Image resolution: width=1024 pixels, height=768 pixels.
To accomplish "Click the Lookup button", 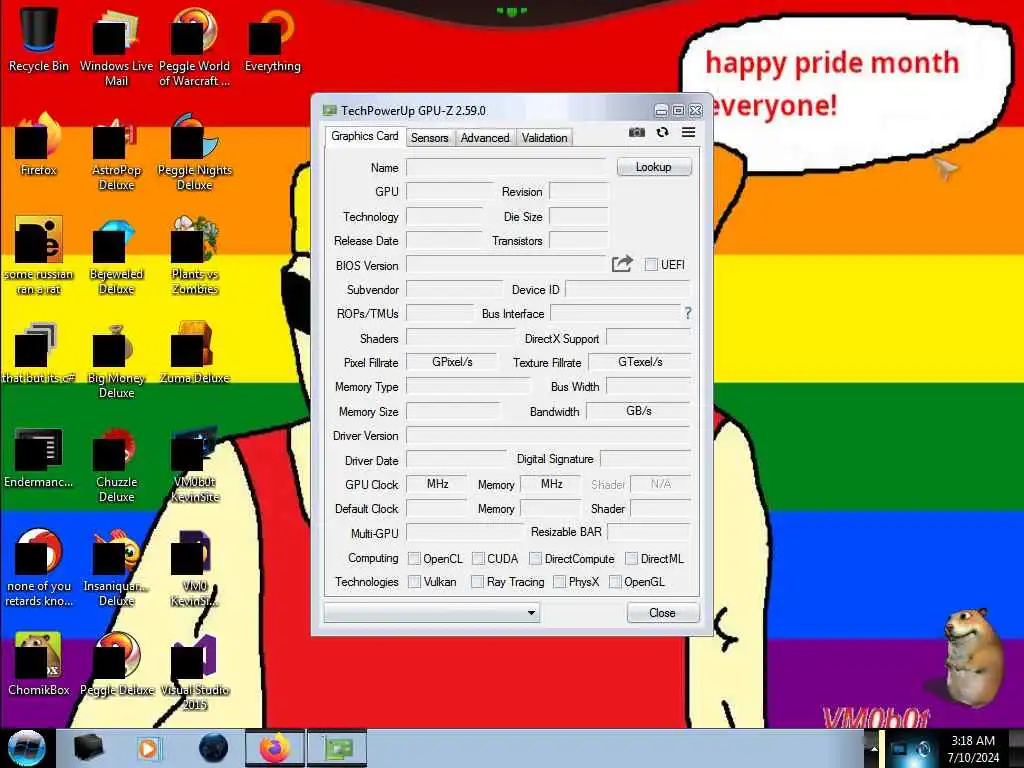I will (654, 167).
